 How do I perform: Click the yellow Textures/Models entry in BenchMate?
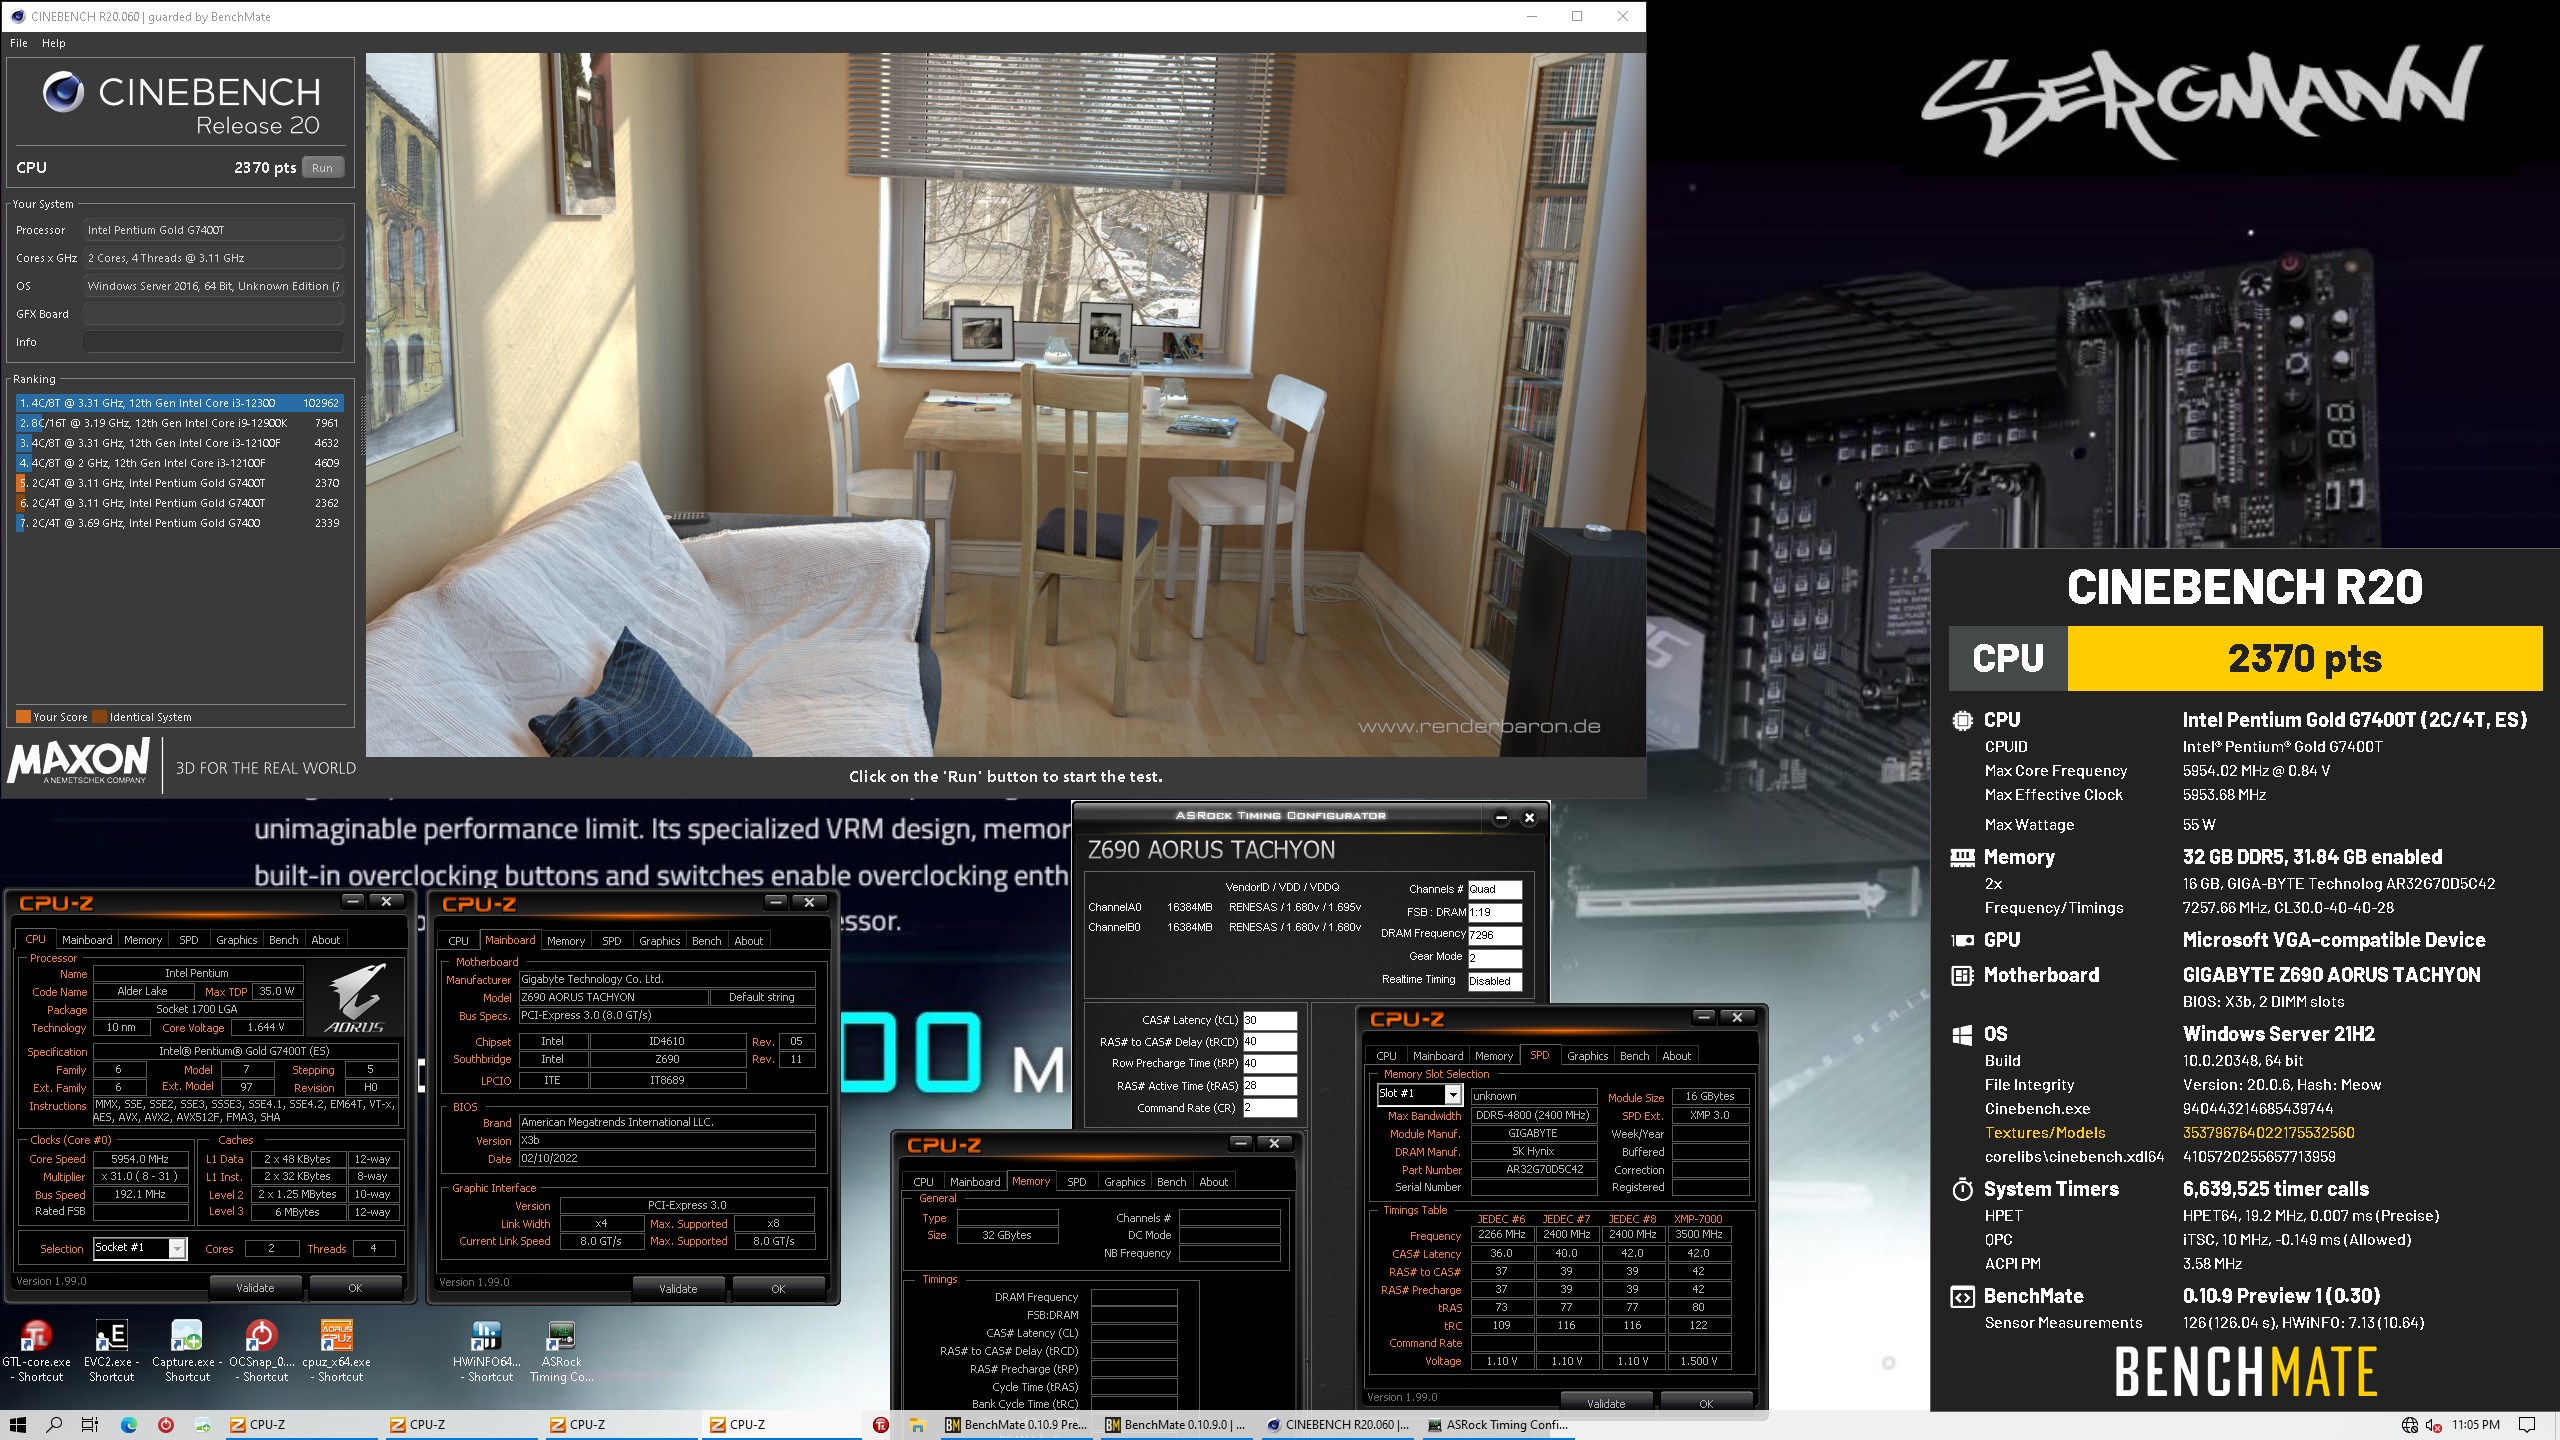click(2045, 1133)
